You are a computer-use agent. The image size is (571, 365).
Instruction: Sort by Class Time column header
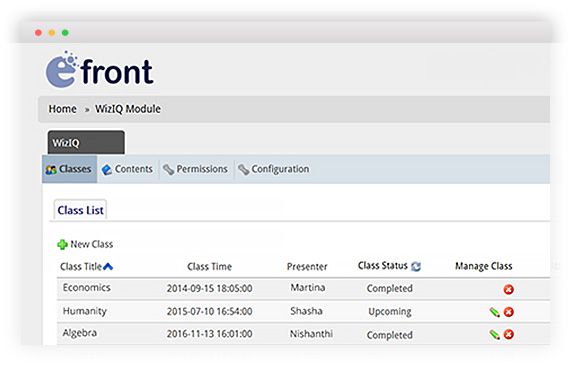(x=209, y=267)
